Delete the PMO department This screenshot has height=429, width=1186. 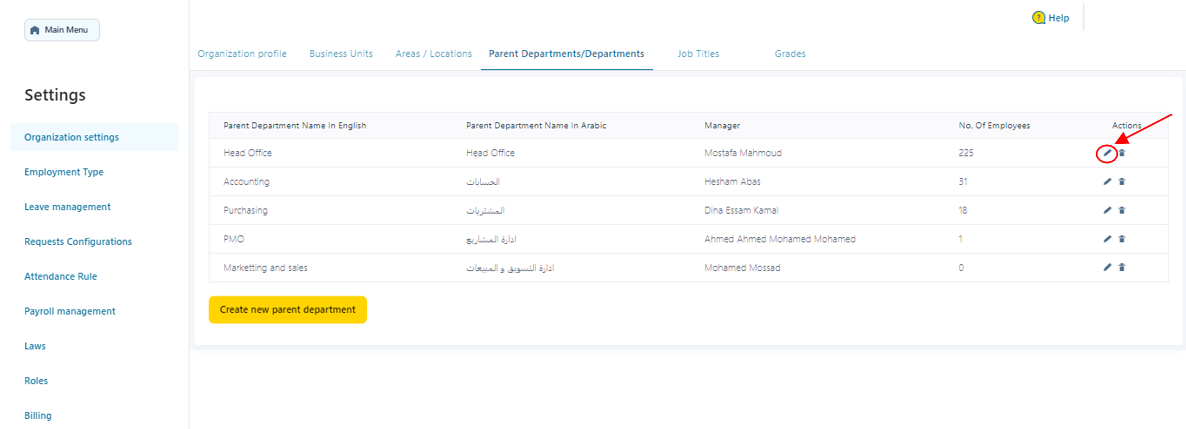(x=1121, y=239)
